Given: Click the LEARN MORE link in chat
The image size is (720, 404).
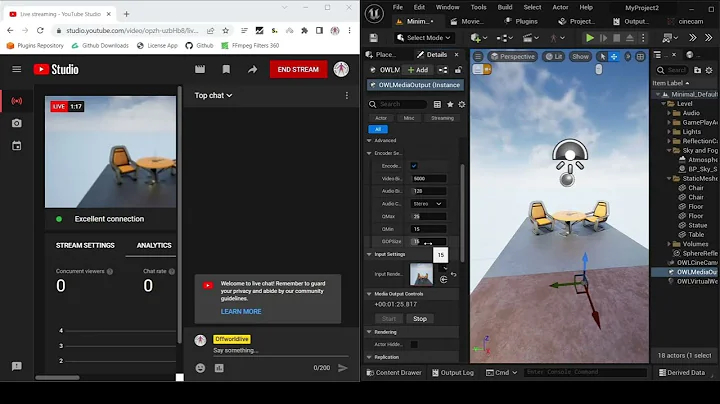Looking at the screenshot, I should (241, 311).
